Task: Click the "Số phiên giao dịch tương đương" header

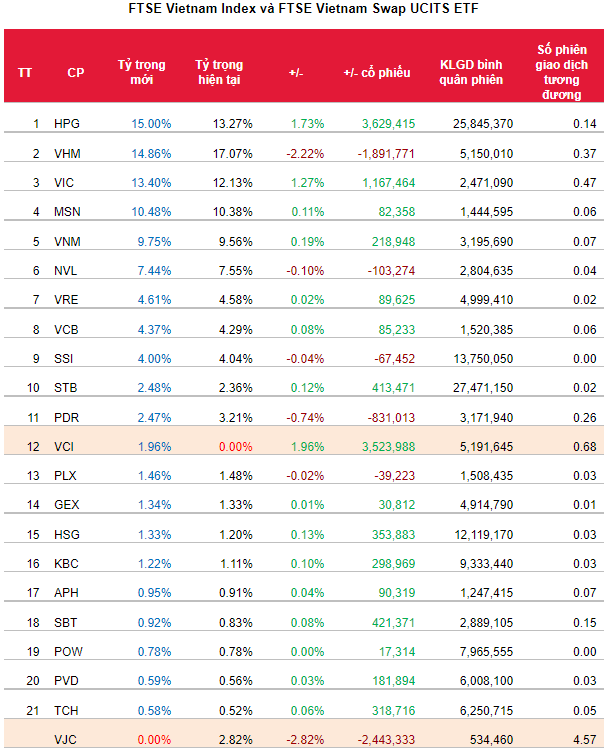Action: 565,72
